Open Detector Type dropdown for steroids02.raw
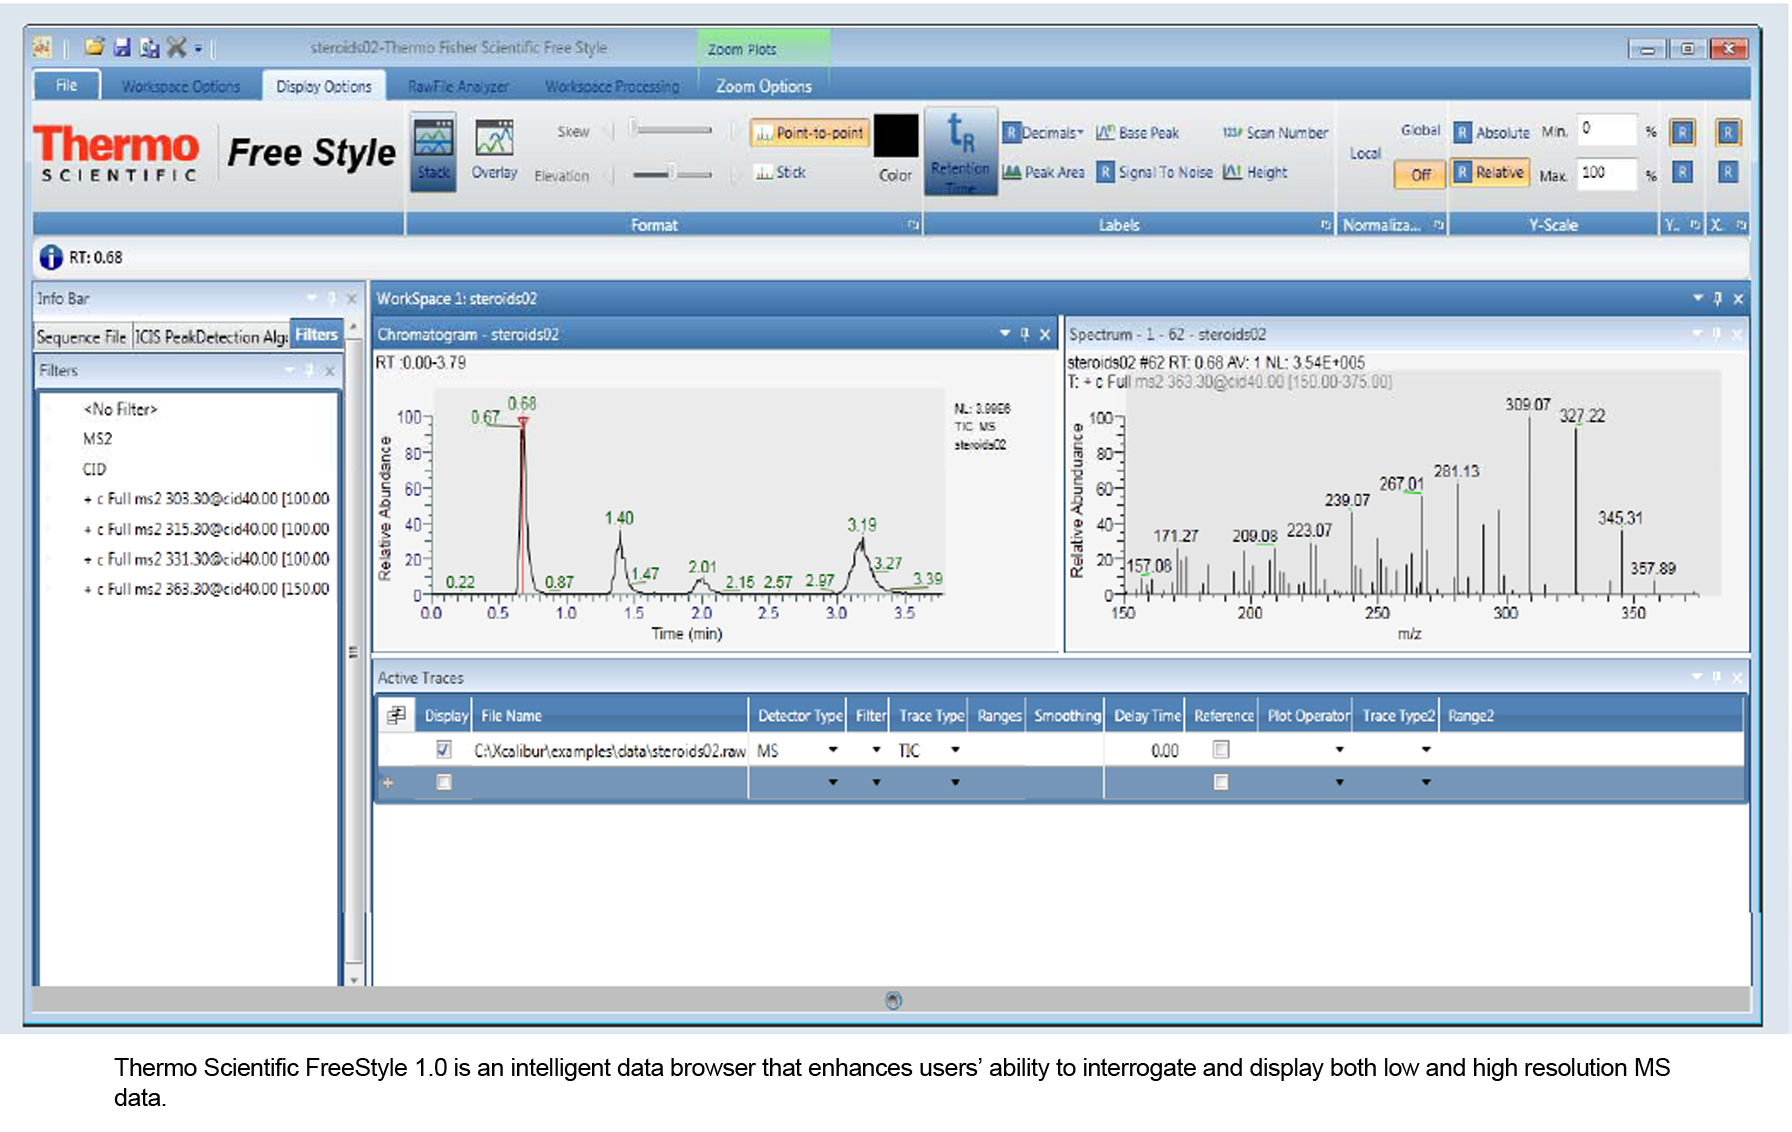The width and height of the screenshot is (1792, 1132). pyautogui.click(x=832, y=750)
